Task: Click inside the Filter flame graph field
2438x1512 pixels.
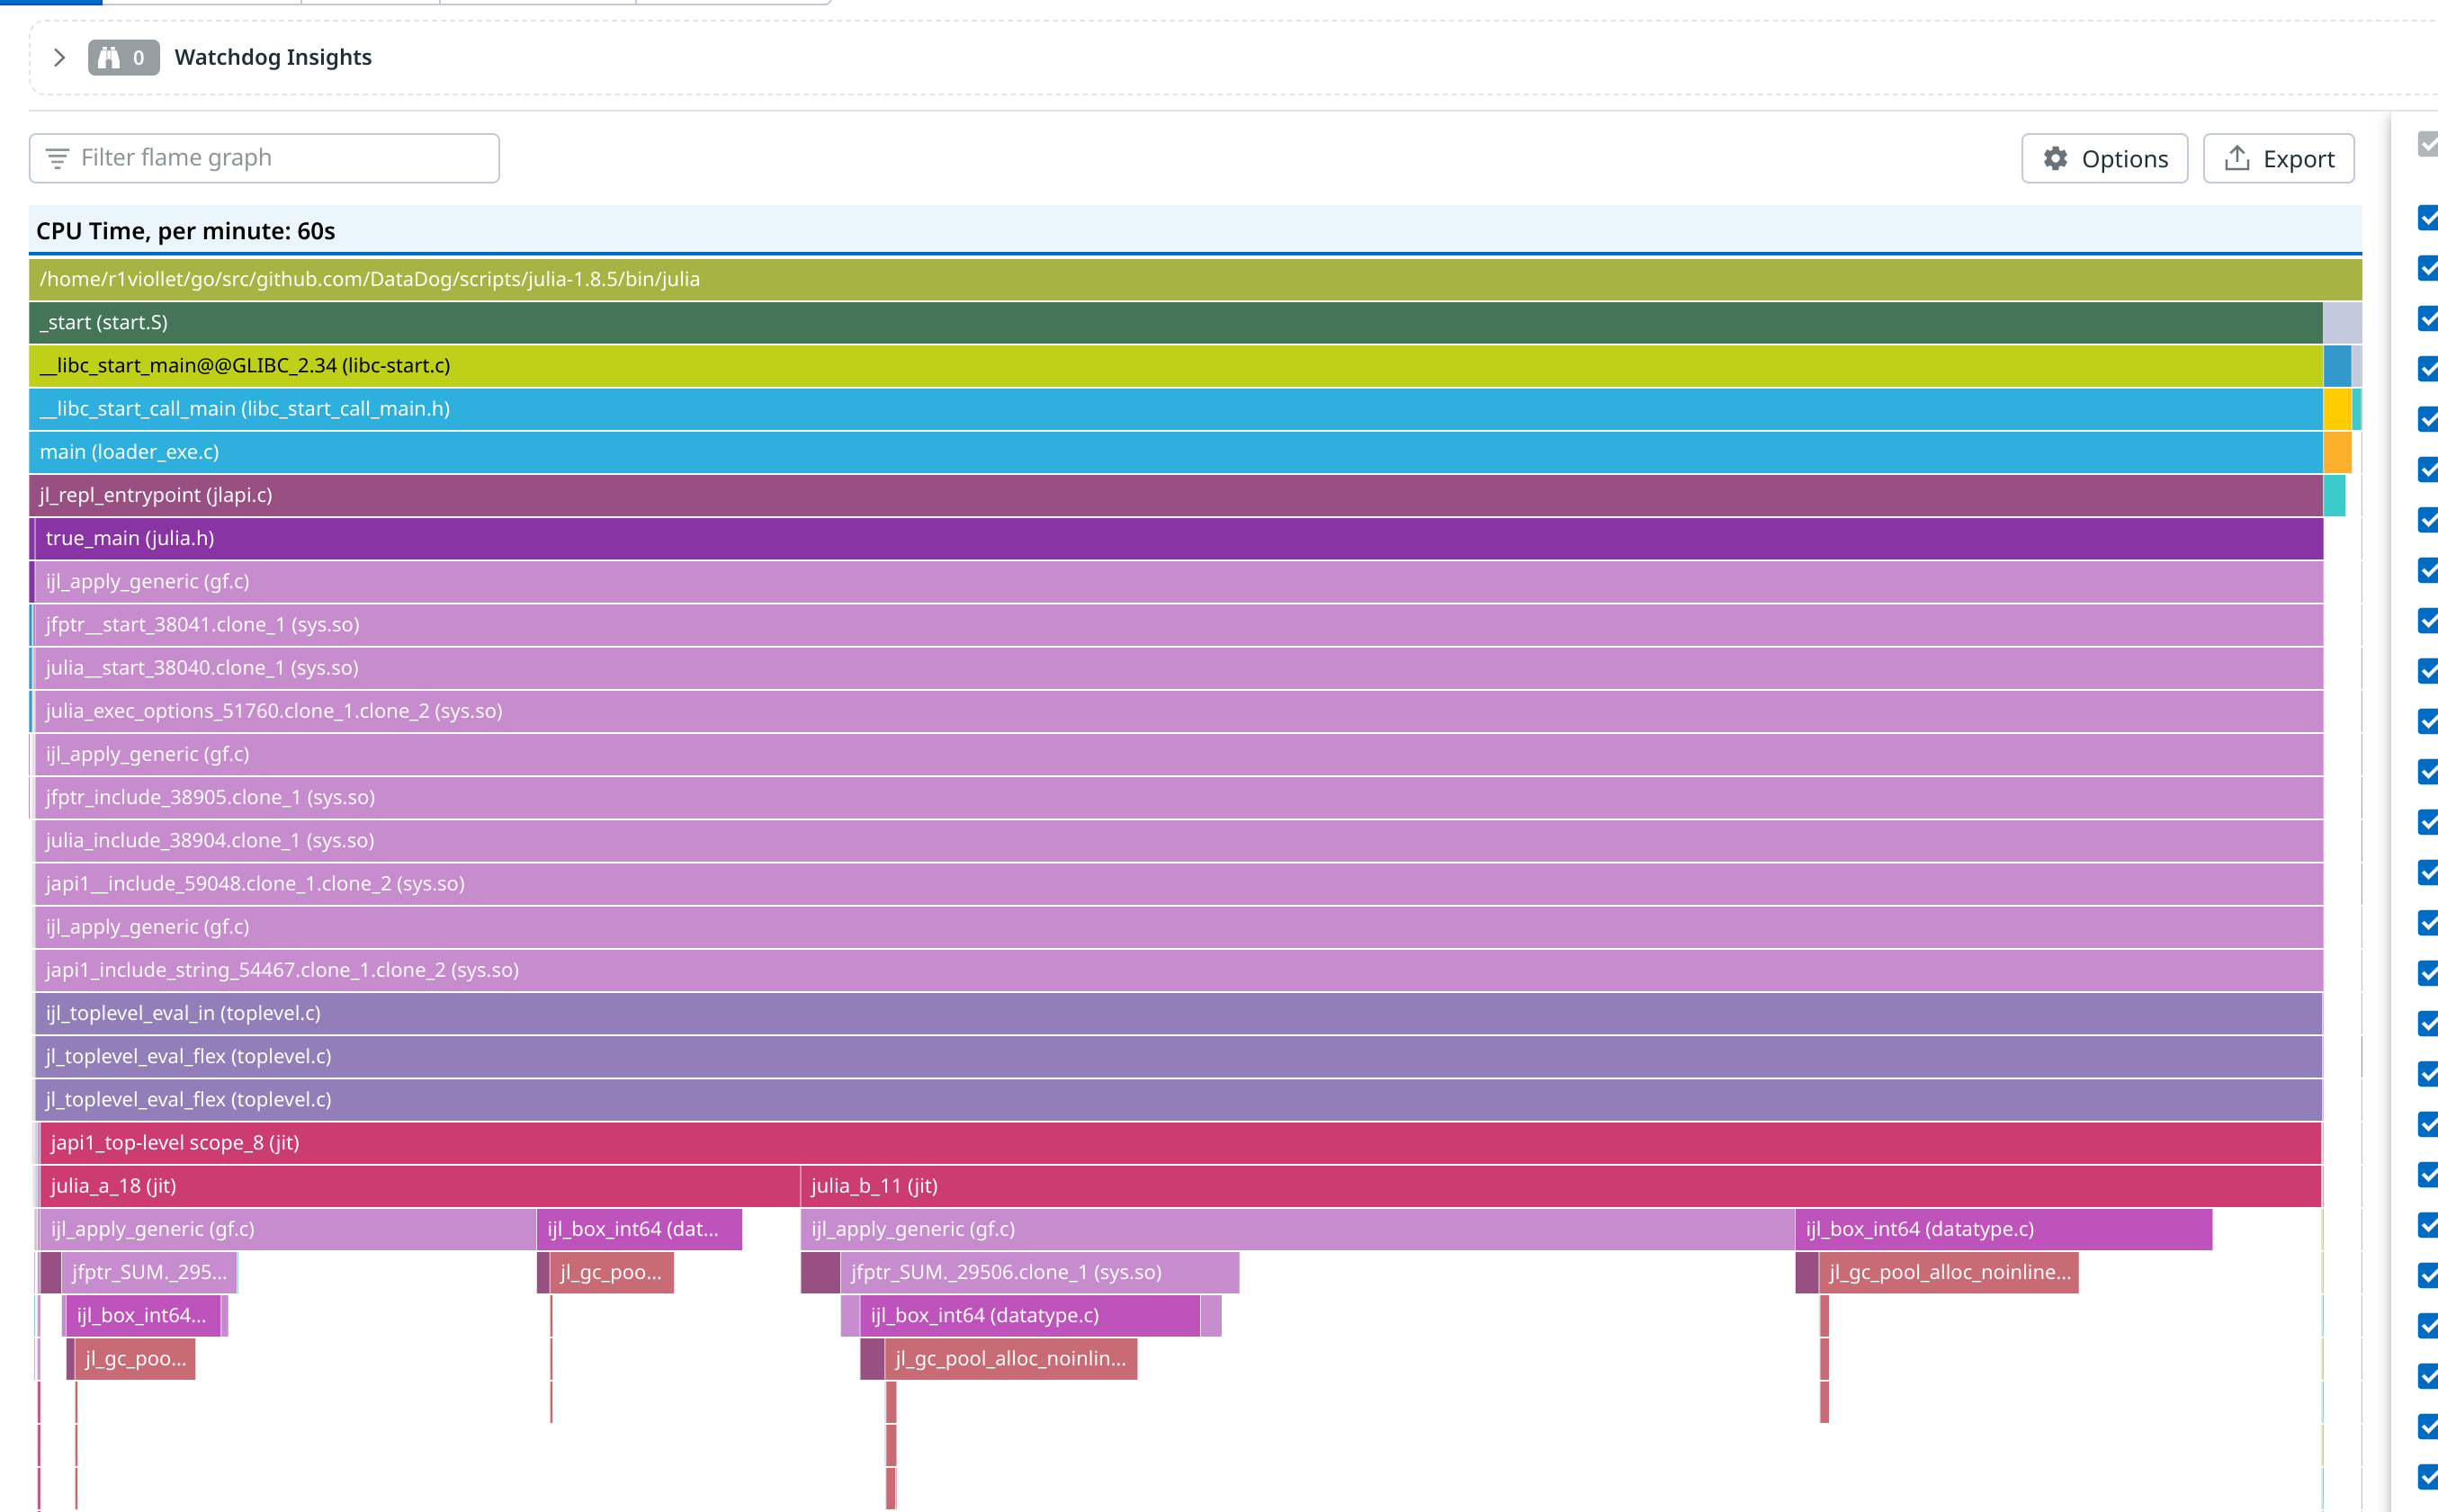Action: coord(250,157)
